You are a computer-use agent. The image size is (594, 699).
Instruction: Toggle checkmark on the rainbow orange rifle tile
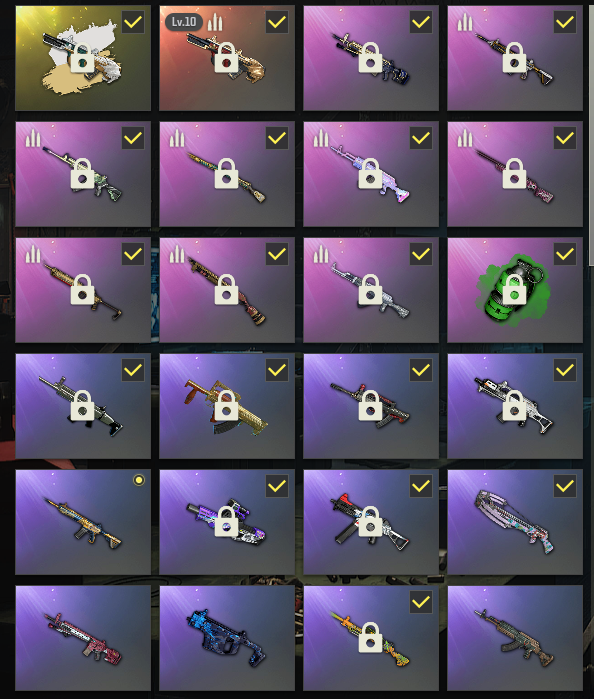click(x=421, y=602)
